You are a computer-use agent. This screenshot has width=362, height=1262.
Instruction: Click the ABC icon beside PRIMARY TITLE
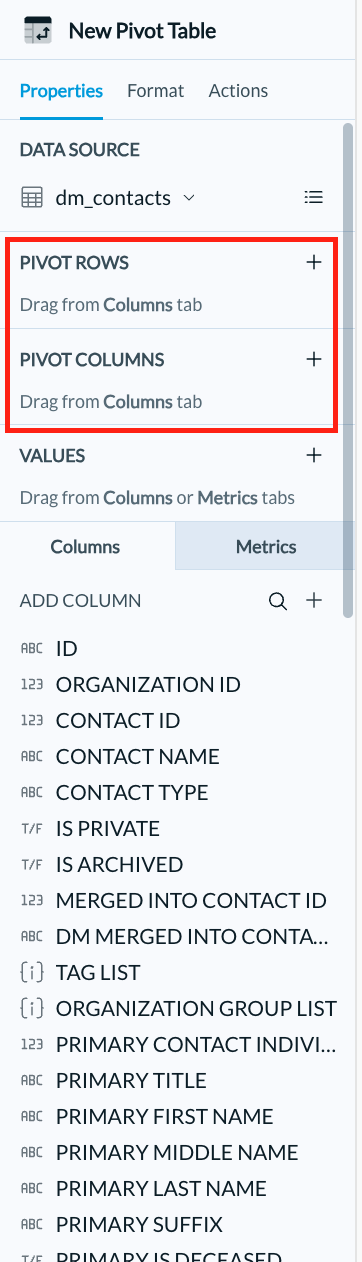click(32, 1081)
